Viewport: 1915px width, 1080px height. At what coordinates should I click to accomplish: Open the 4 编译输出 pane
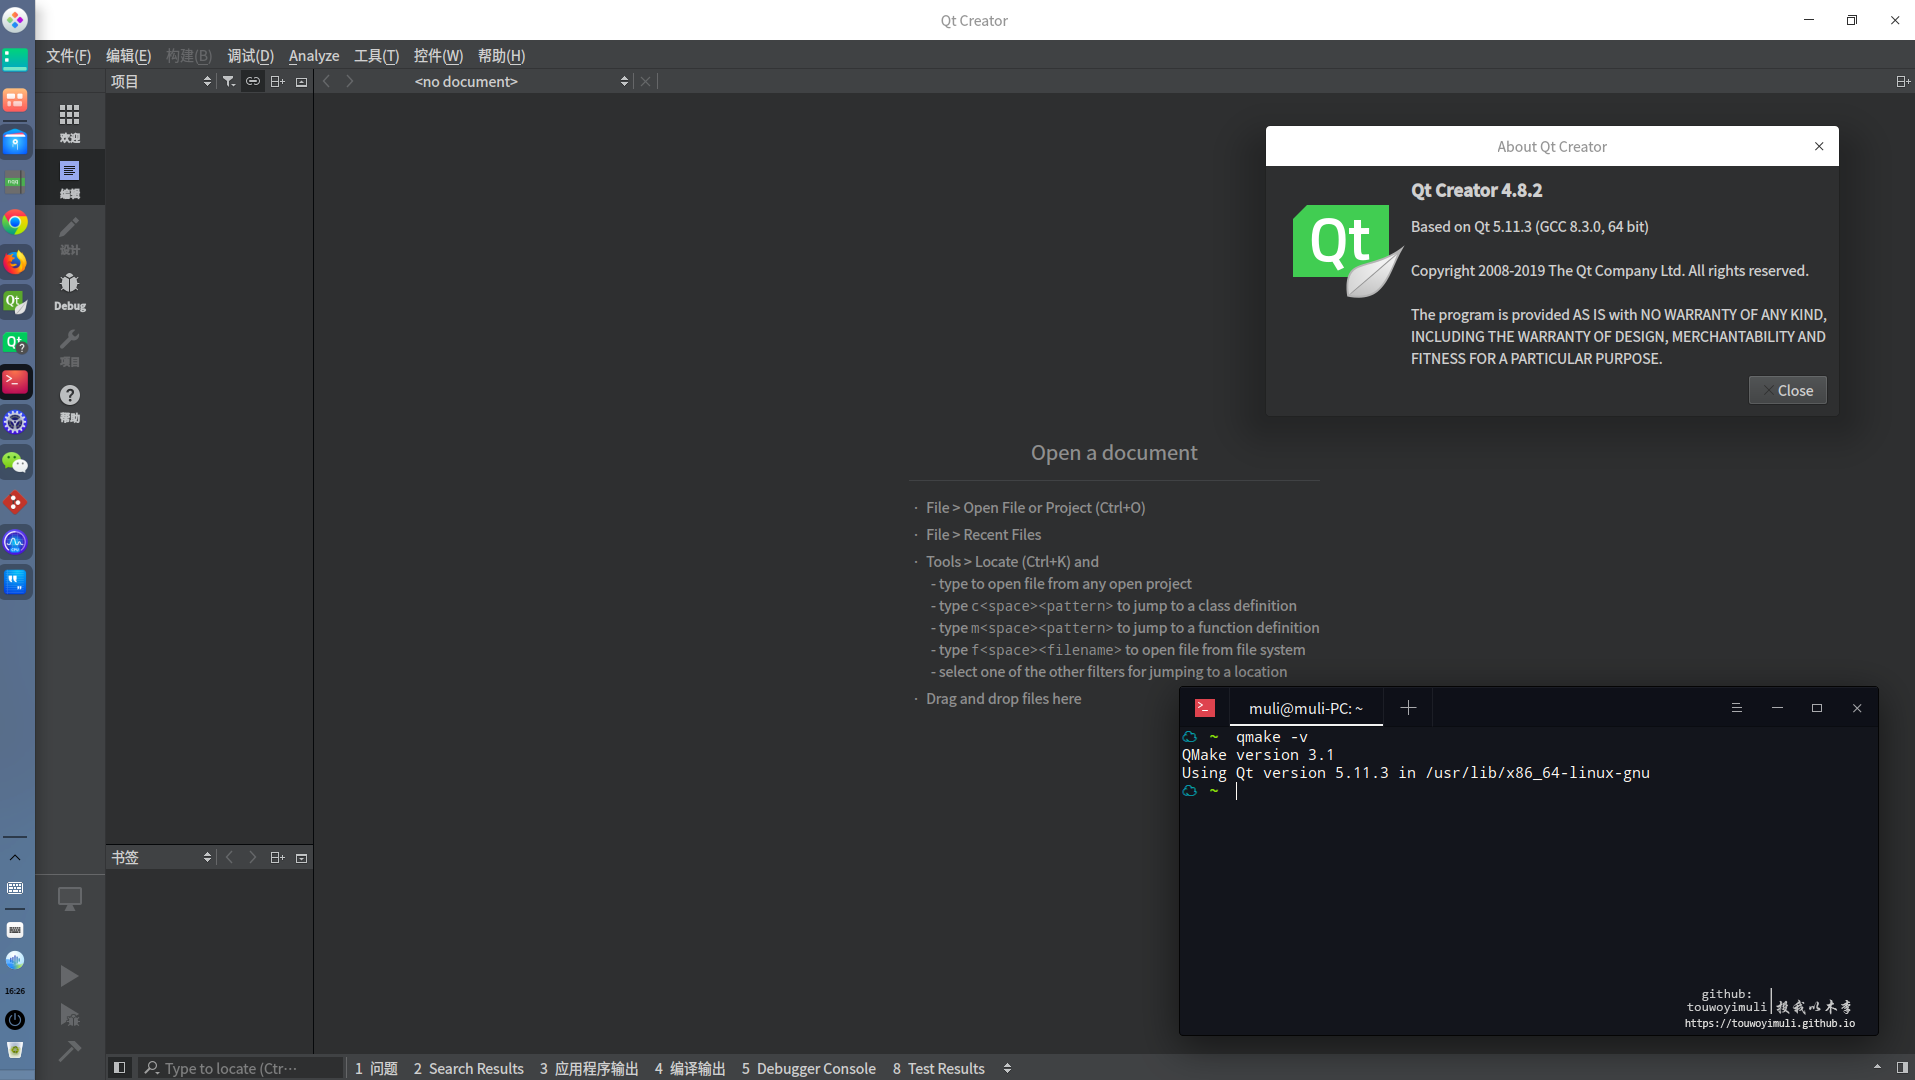[x=690, y=1068]
